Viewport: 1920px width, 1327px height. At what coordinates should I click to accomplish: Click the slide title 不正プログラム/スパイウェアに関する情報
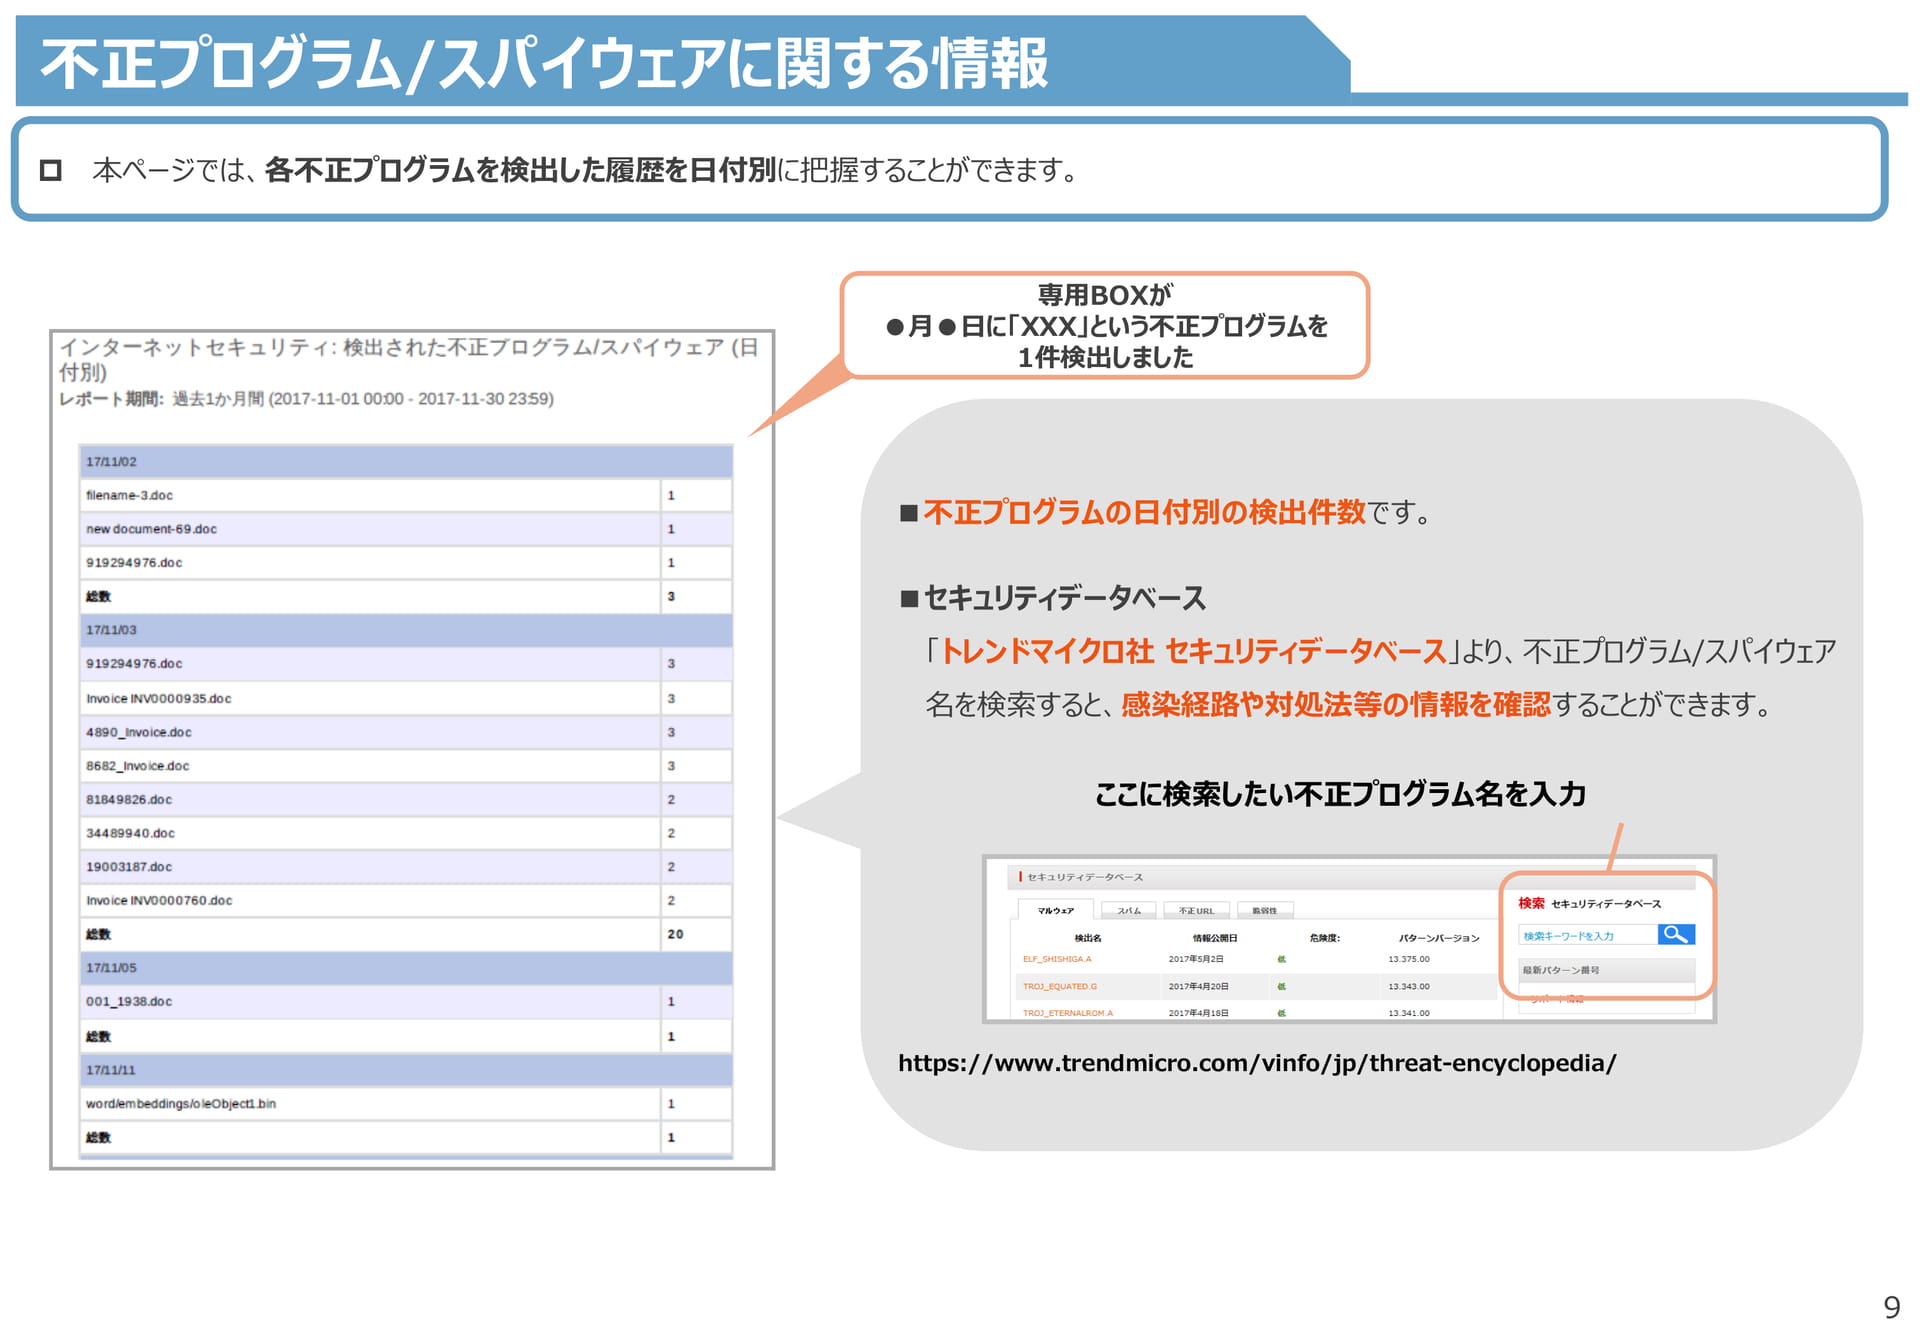point(544,63)
